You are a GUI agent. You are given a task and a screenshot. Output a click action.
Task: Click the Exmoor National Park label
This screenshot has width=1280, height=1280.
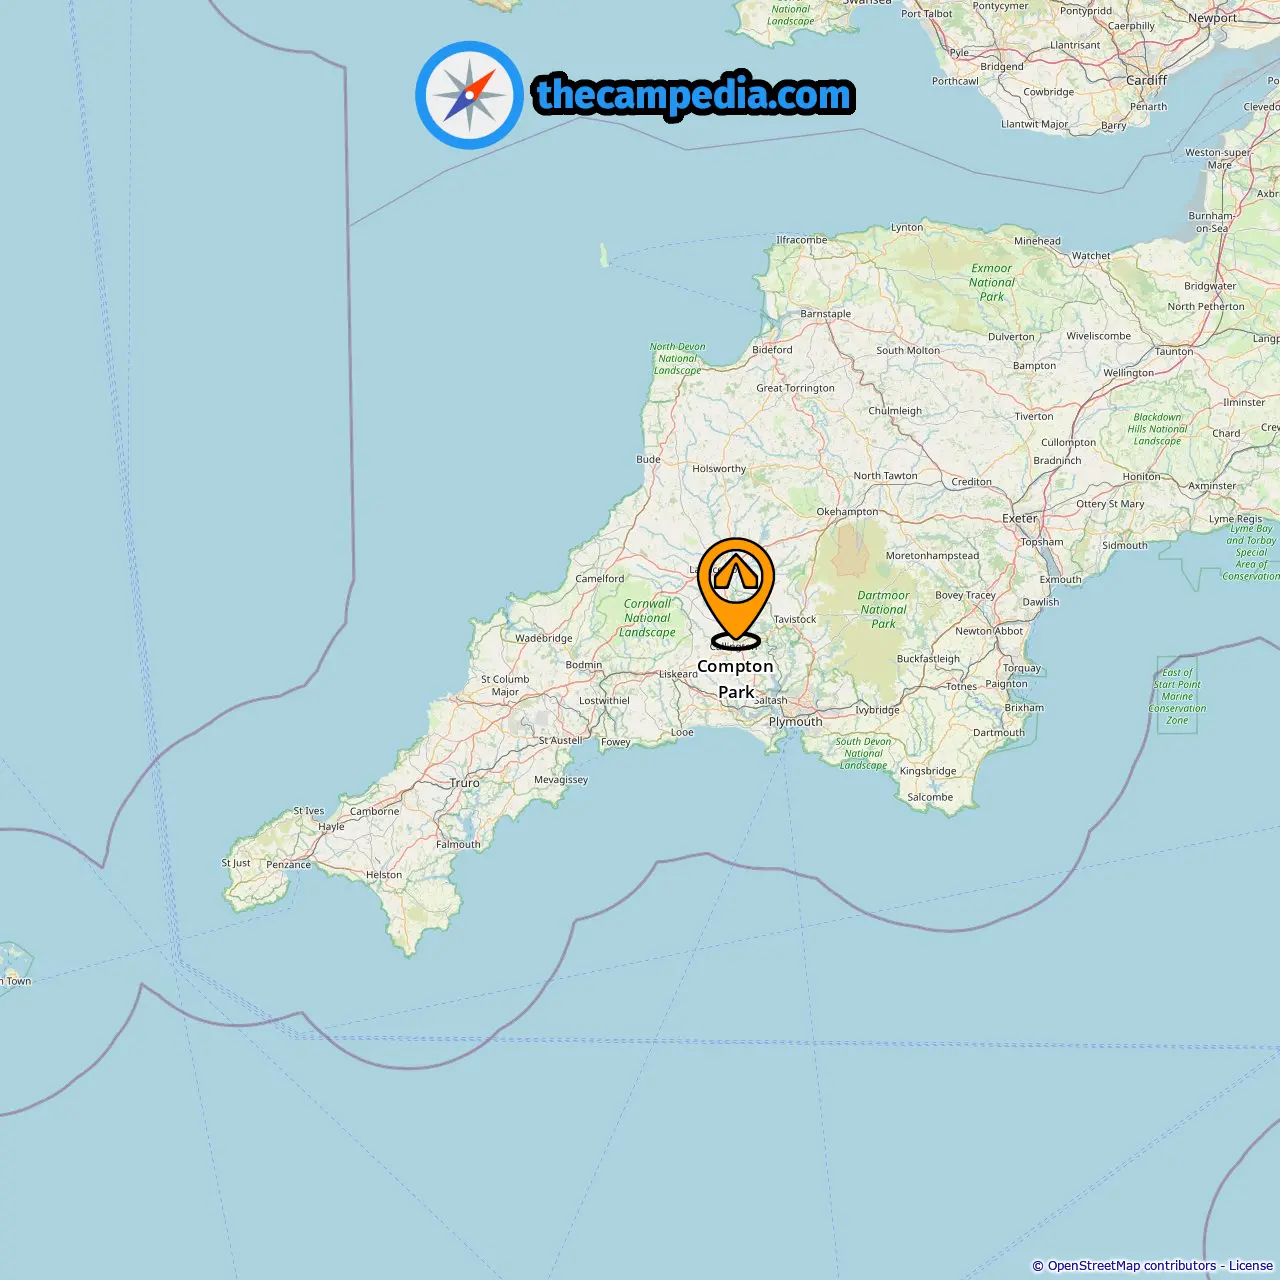(992, 282)
